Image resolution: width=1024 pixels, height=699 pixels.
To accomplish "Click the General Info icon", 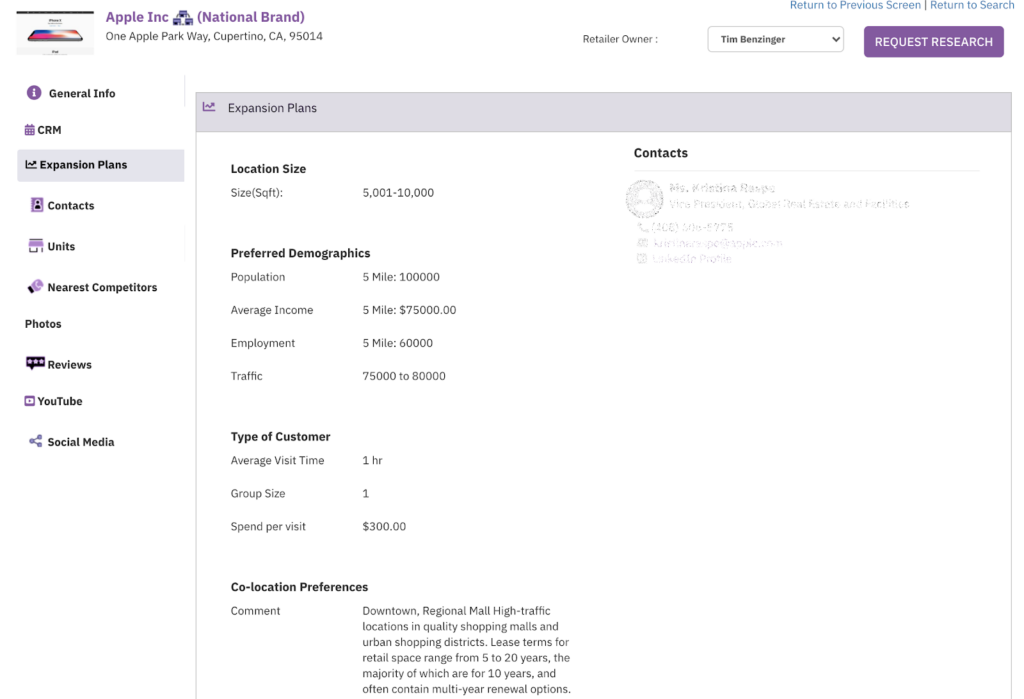I will click(34, 93).
